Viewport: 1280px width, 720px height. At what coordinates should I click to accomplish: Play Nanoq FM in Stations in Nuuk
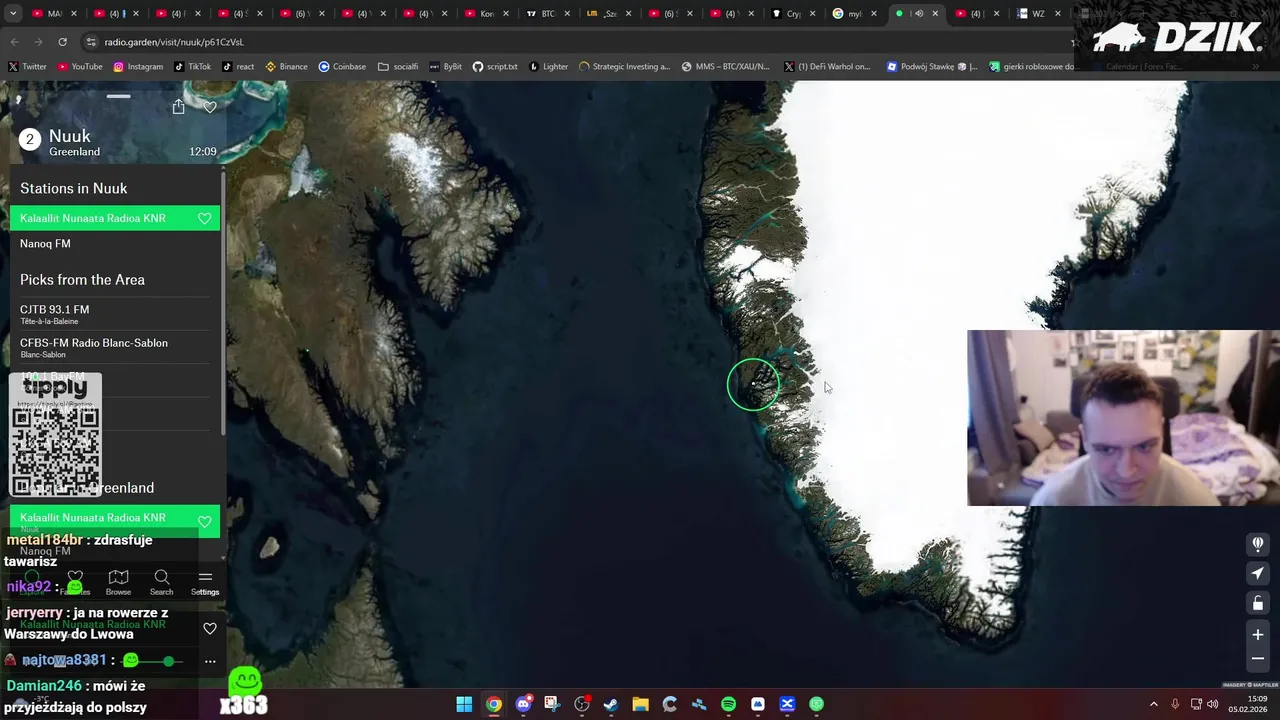click(x=115, y=244)
